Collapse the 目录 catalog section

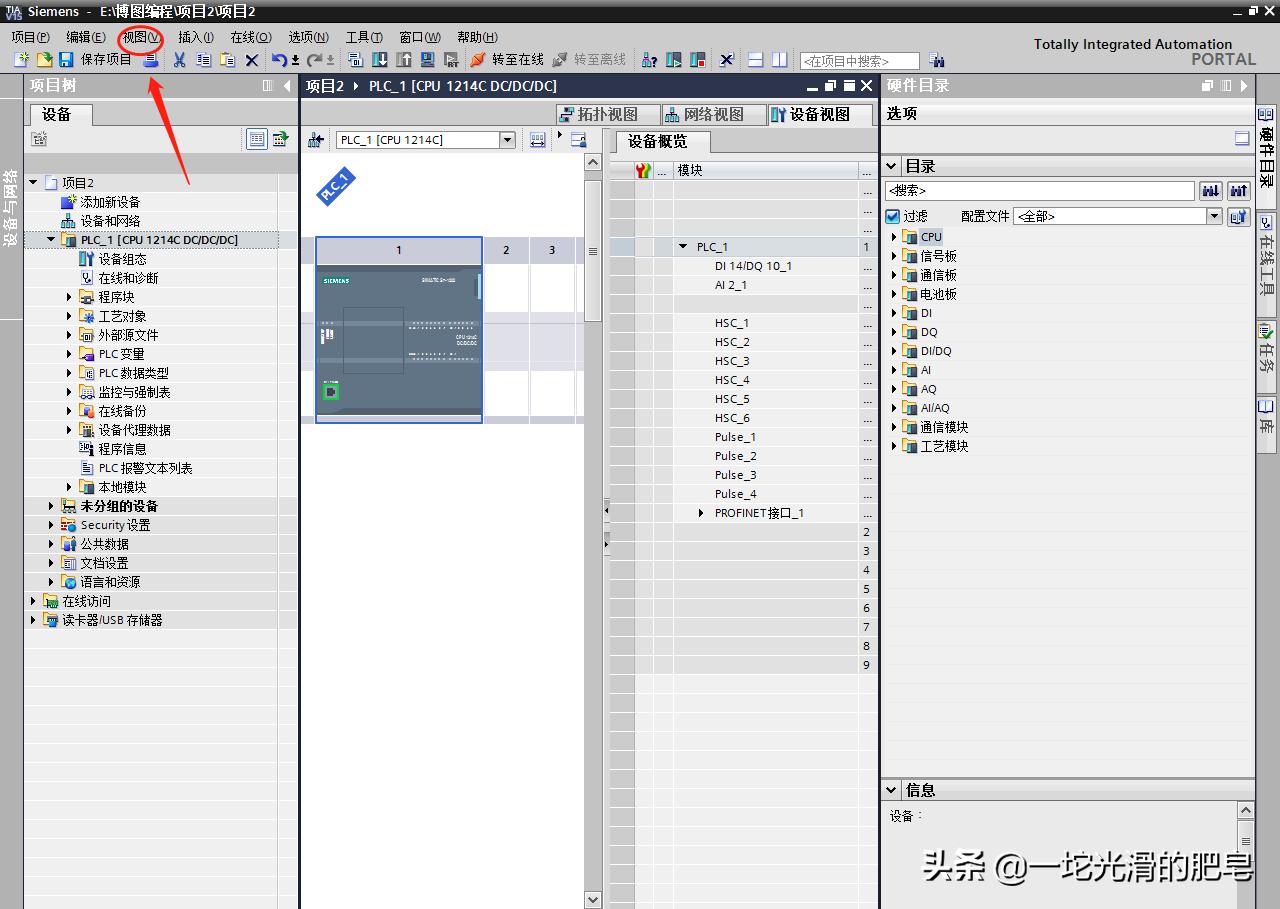tap(891, 166)
